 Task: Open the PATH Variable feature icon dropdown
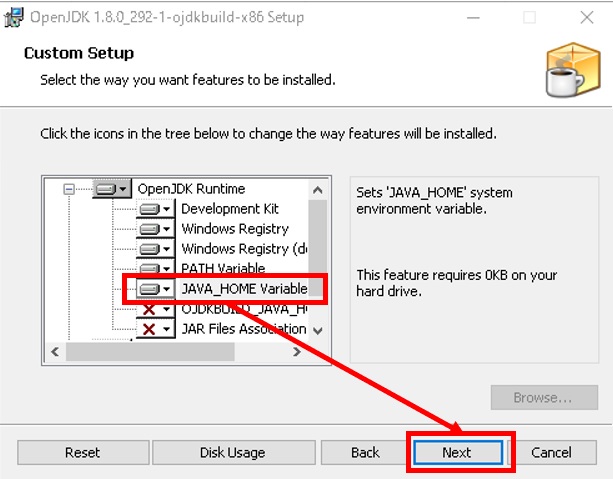pyautogui.click(x=155, y=267)
